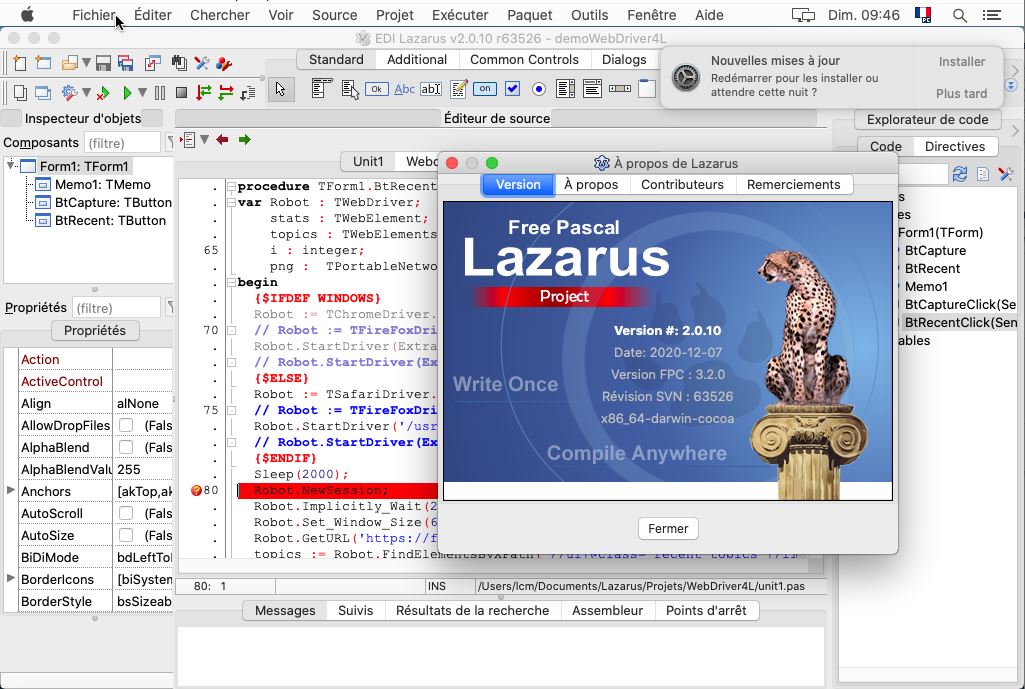Screen dimensions: 1025x689
Task: Click Installer in the update notification
Action: click(x=962, y=61)
